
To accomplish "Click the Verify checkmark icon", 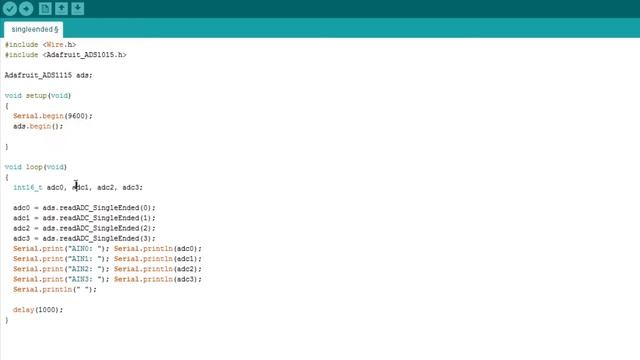I will point(10,9).
